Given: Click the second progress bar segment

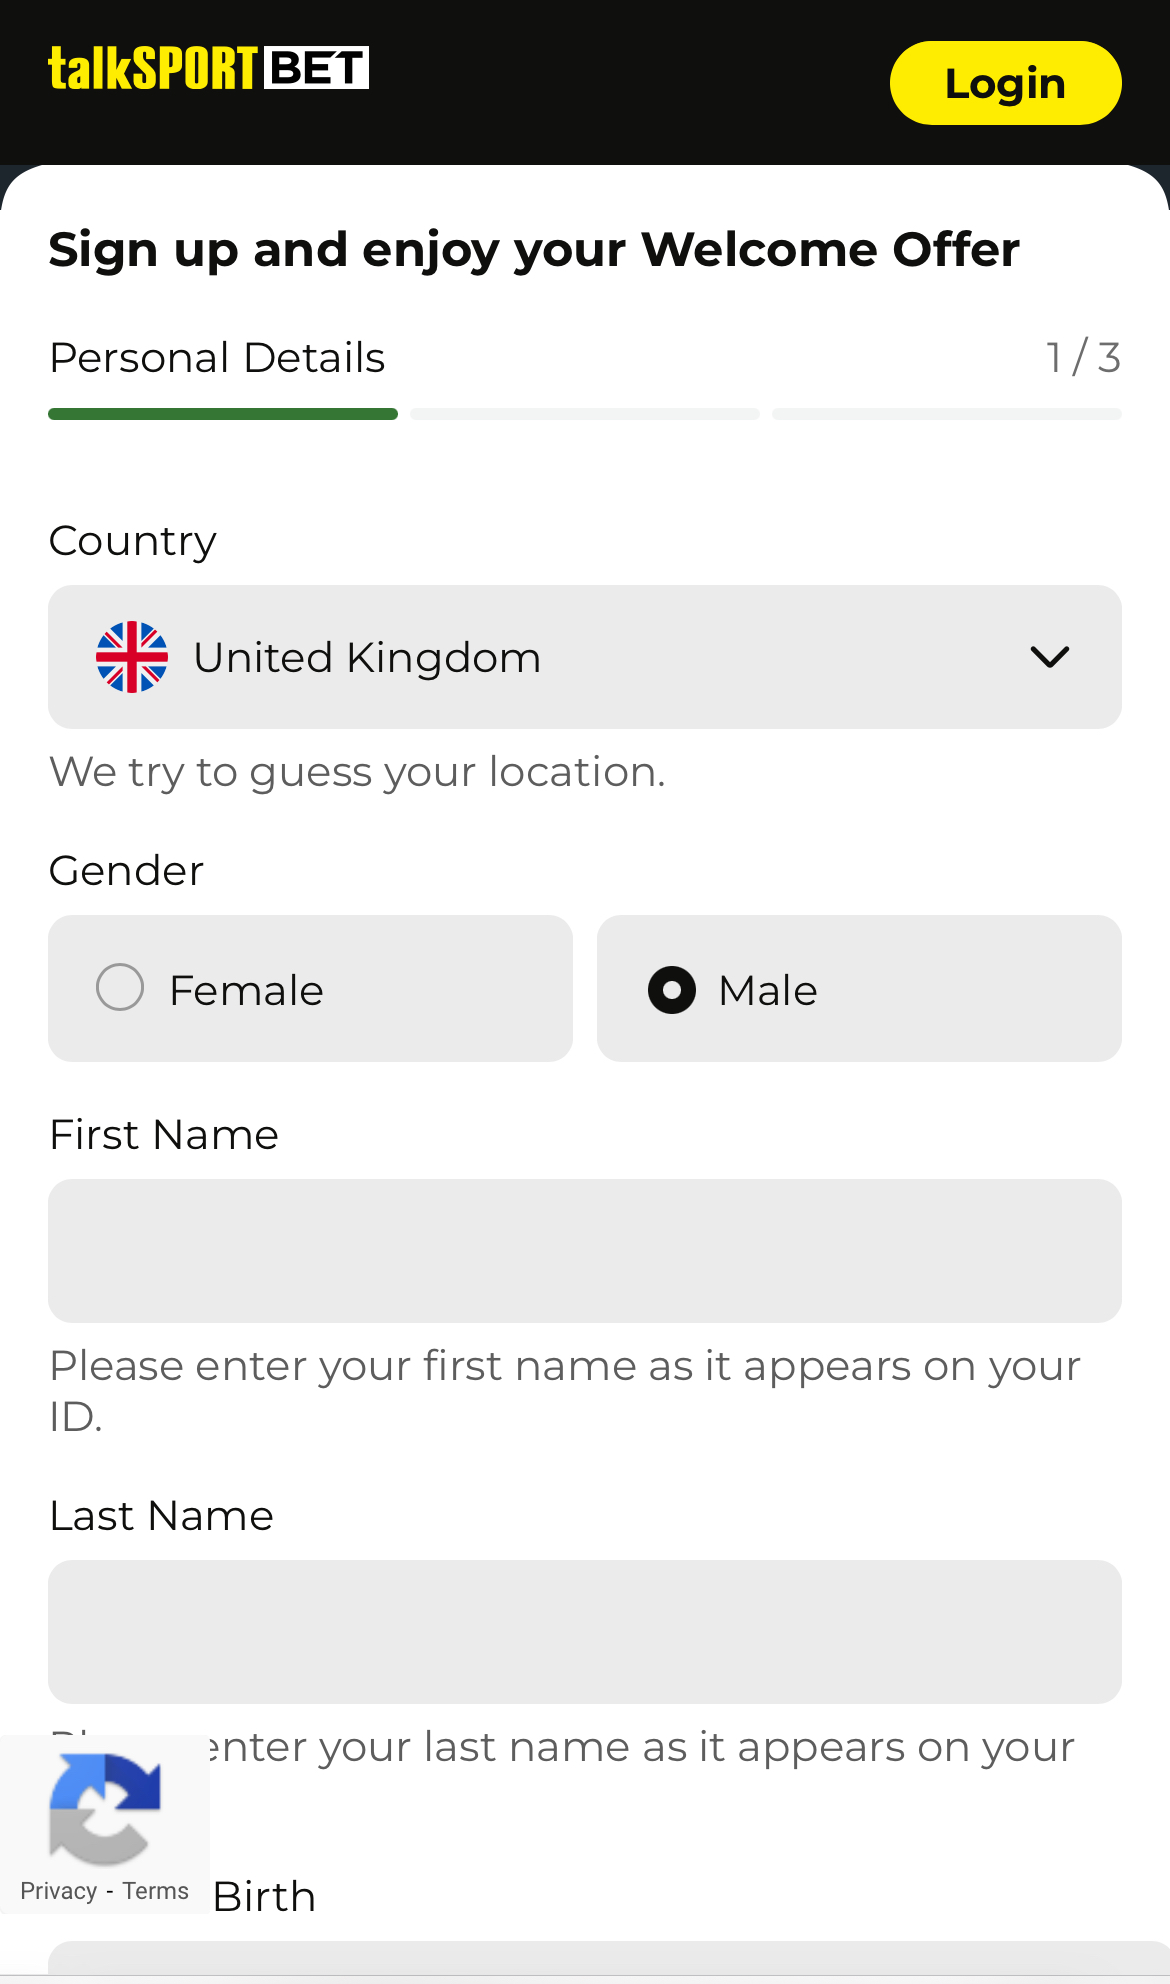Looking at the screenshot, I should coord(584,413).
